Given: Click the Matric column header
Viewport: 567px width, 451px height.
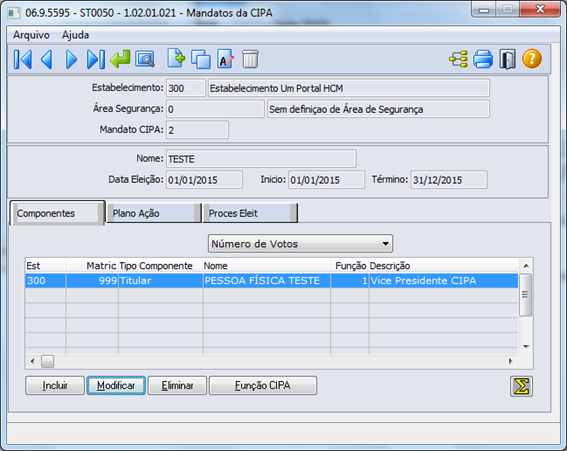Looking at the screenshot, I should tap(92, 266).
